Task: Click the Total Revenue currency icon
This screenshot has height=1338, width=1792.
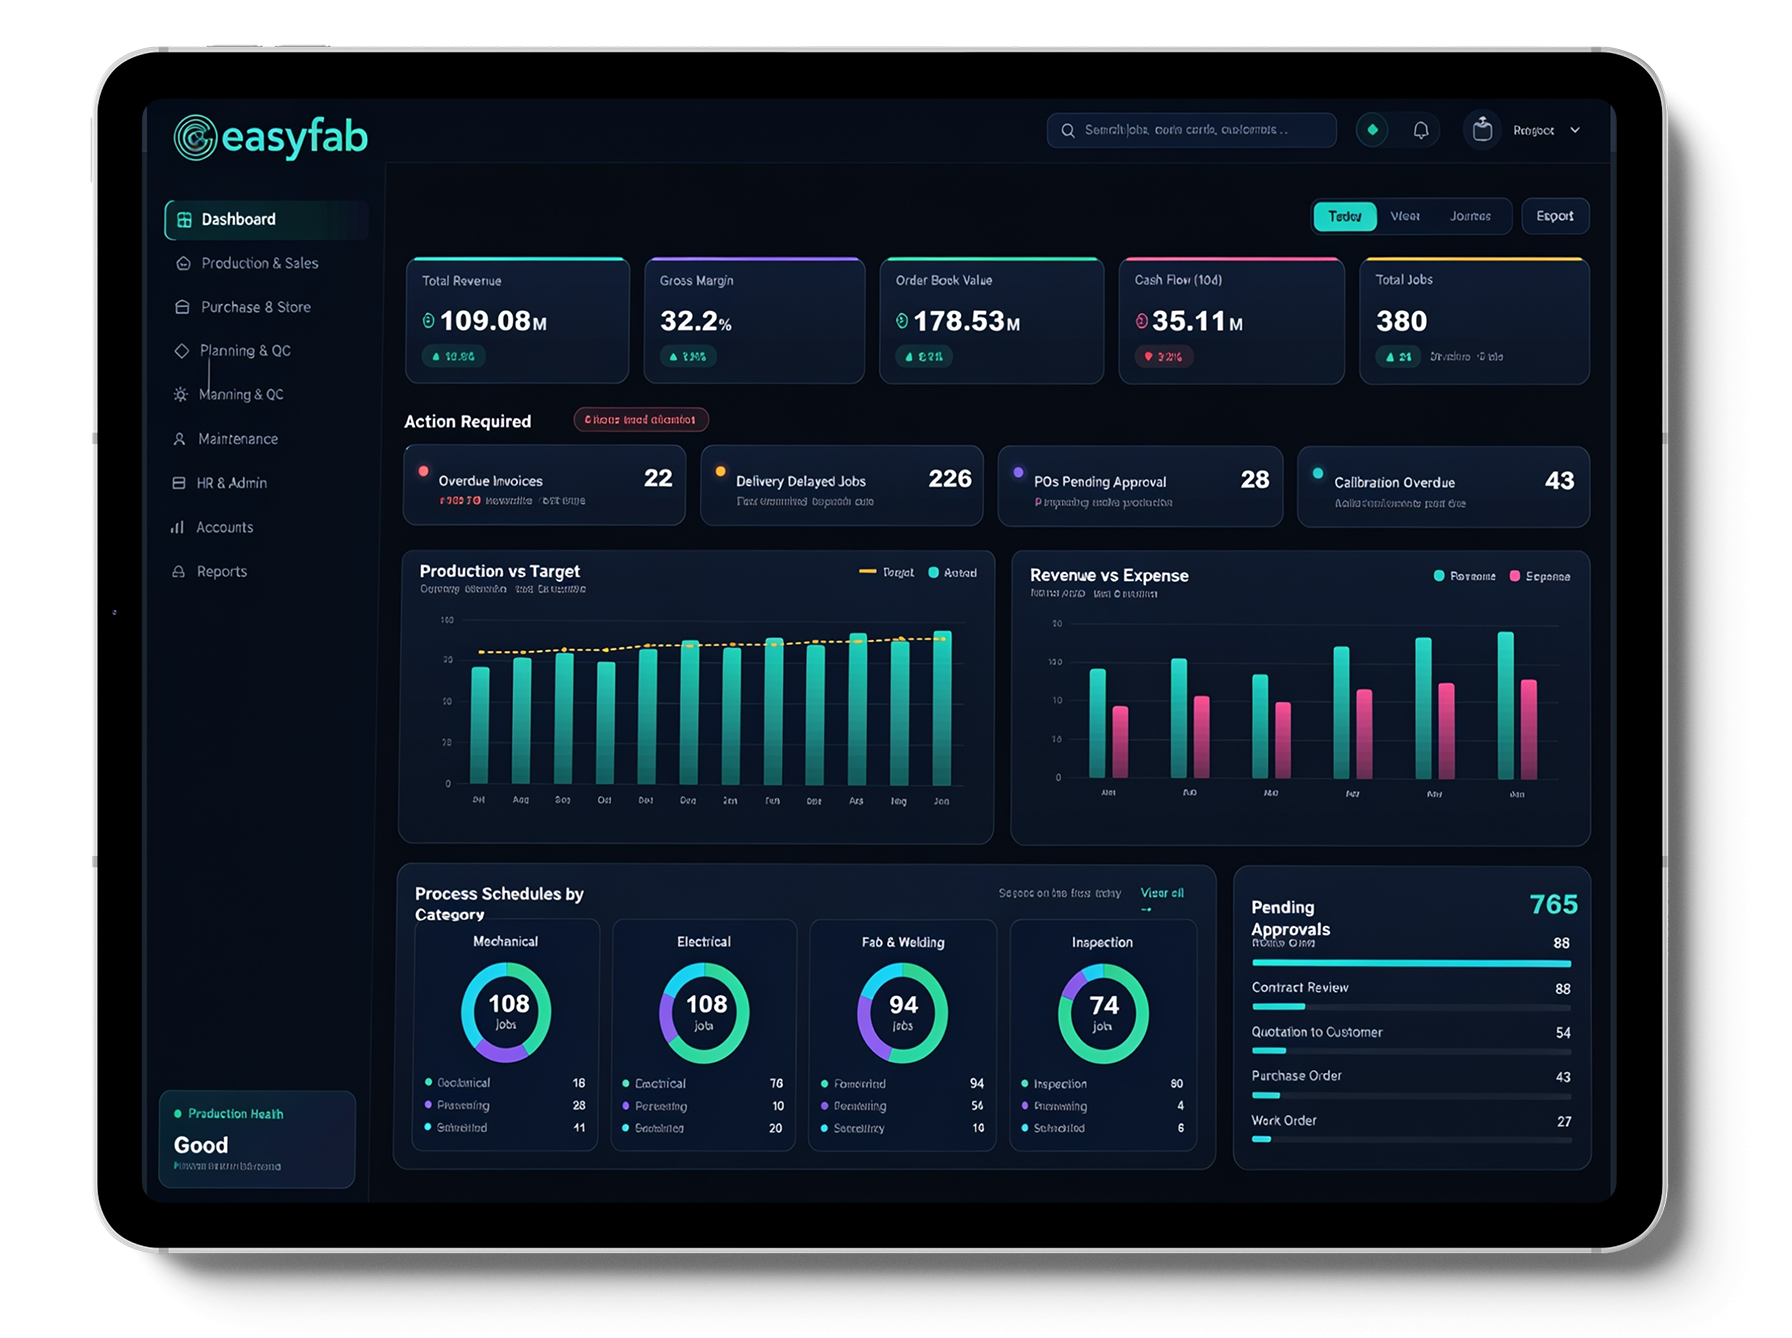Action: (x=428, y=321)
